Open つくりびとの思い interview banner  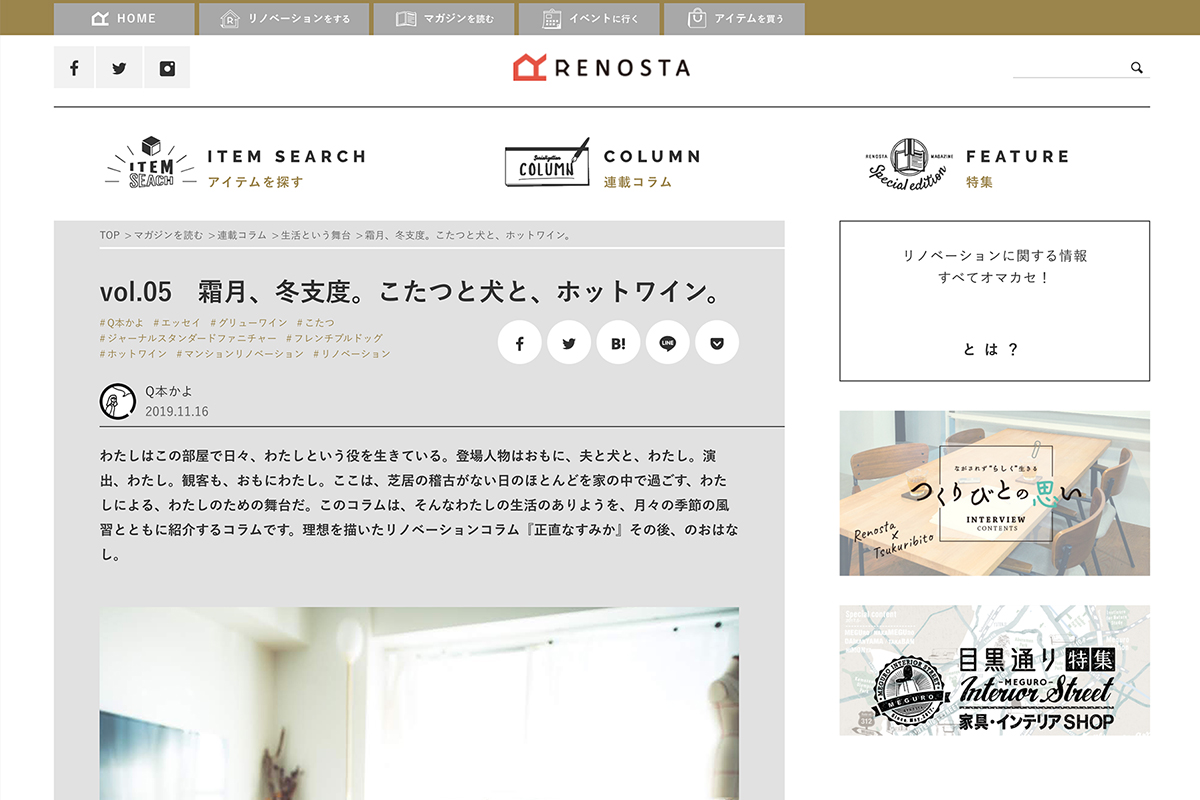coord(994,493)
